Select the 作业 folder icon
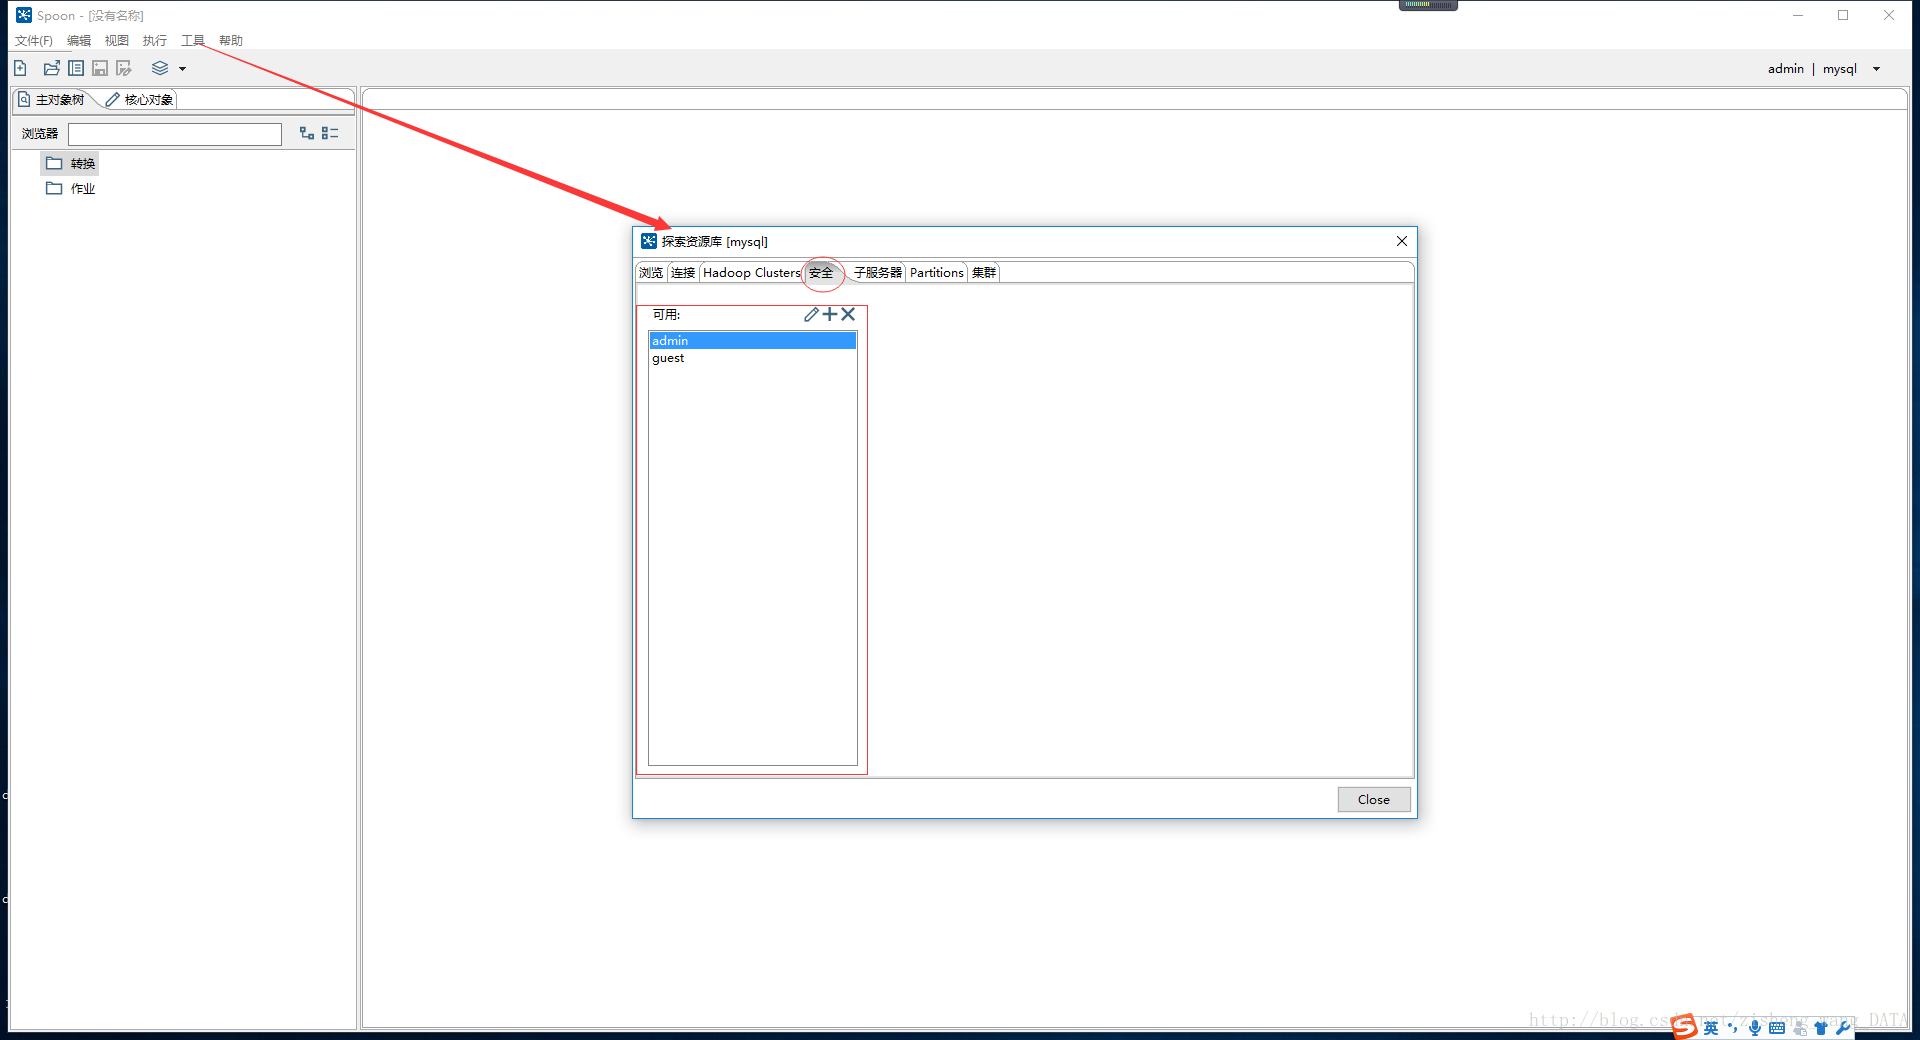Screen dimensions: 1920x1040 [54, 188]
